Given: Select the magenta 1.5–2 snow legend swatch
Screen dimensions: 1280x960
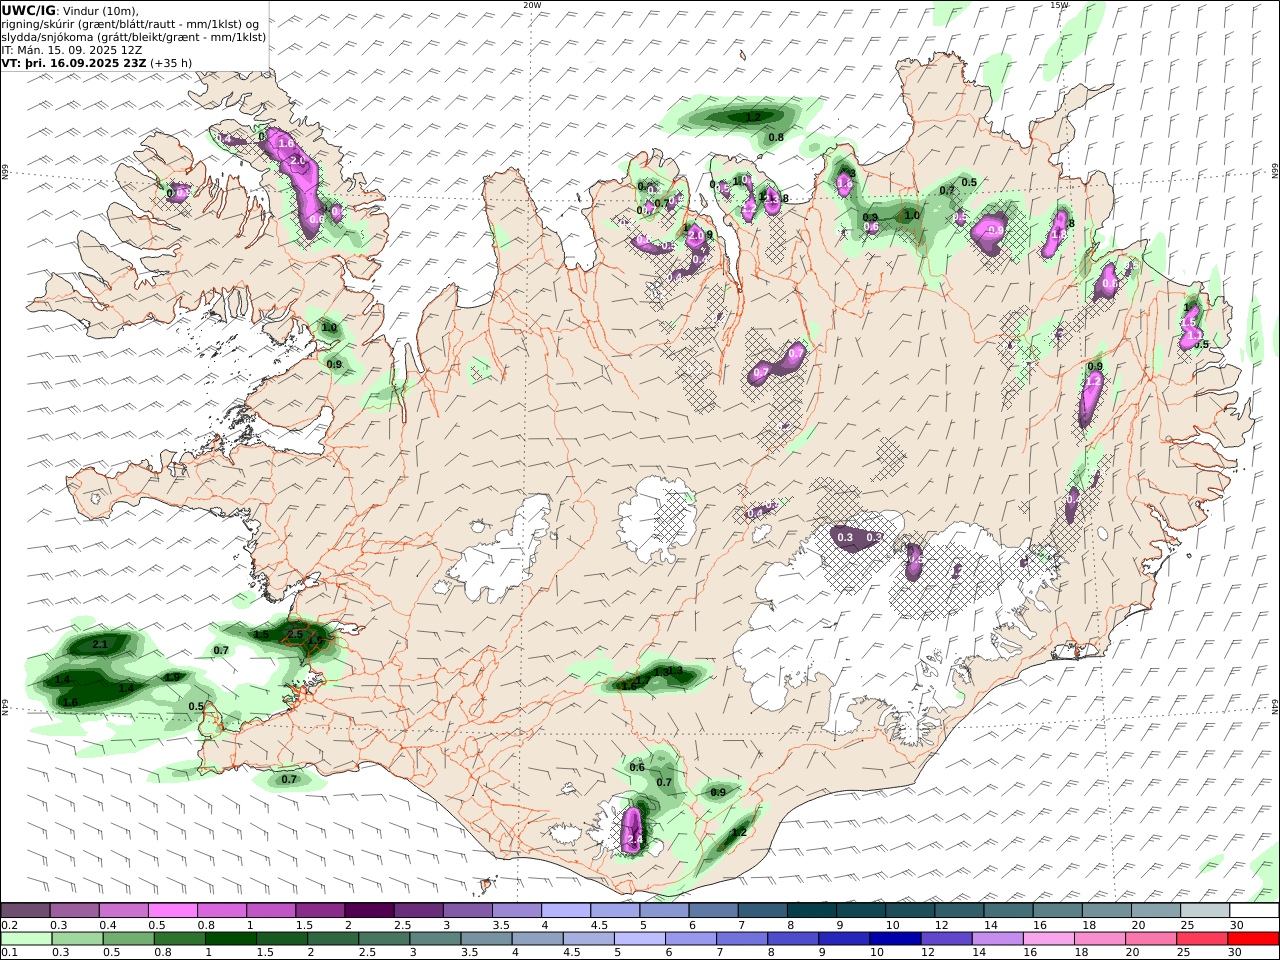Looking at the screenshot, I should [320, 911].
